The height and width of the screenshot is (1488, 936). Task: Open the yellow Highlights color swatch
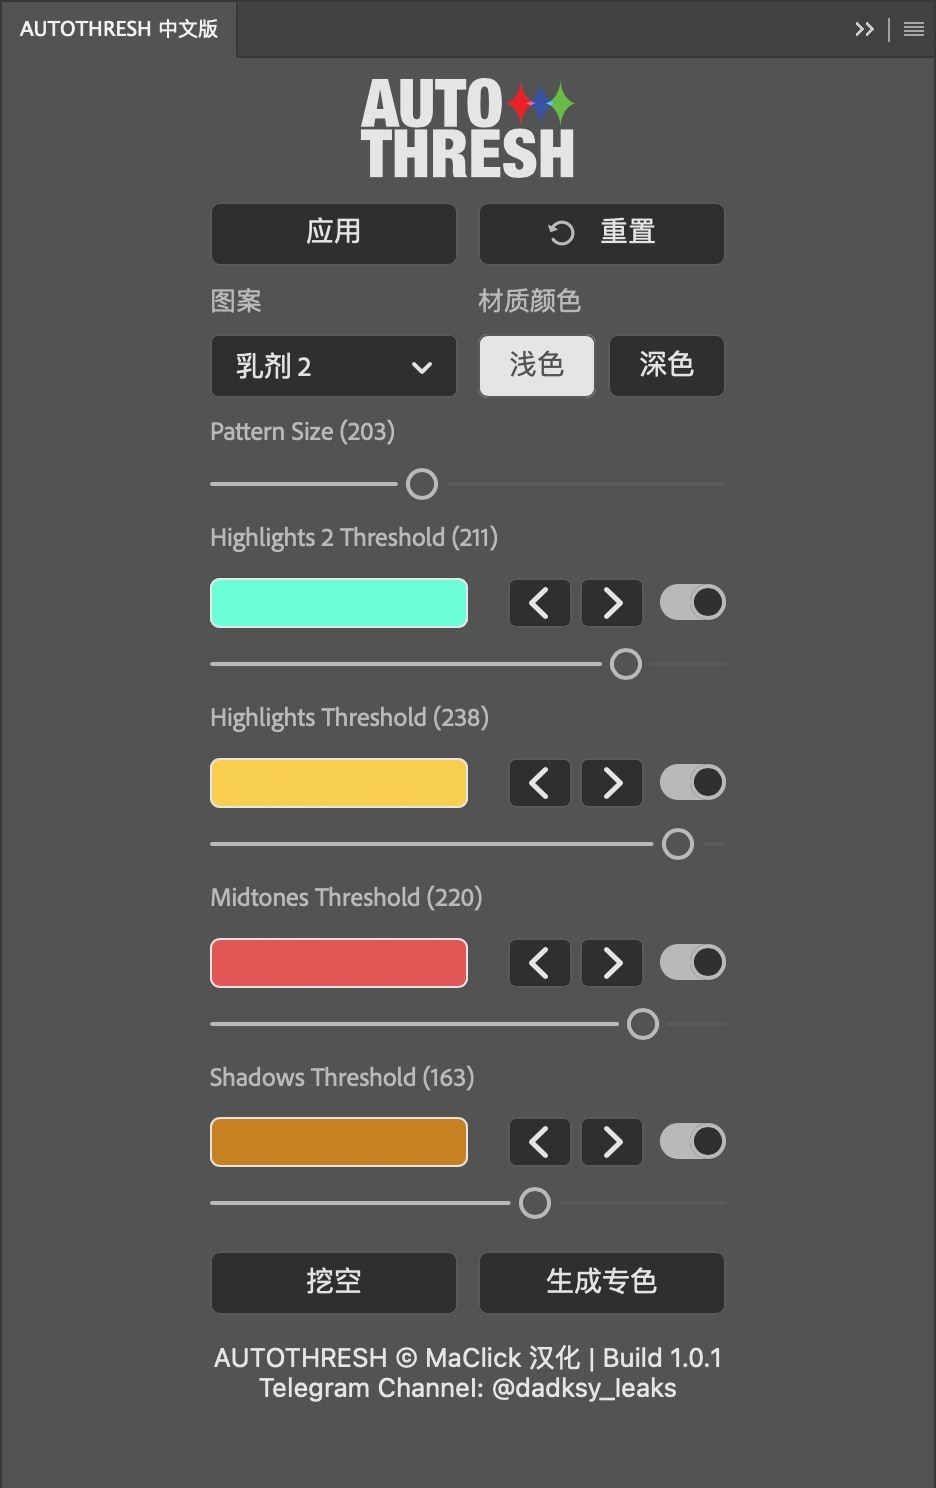[x=338, y=783]
